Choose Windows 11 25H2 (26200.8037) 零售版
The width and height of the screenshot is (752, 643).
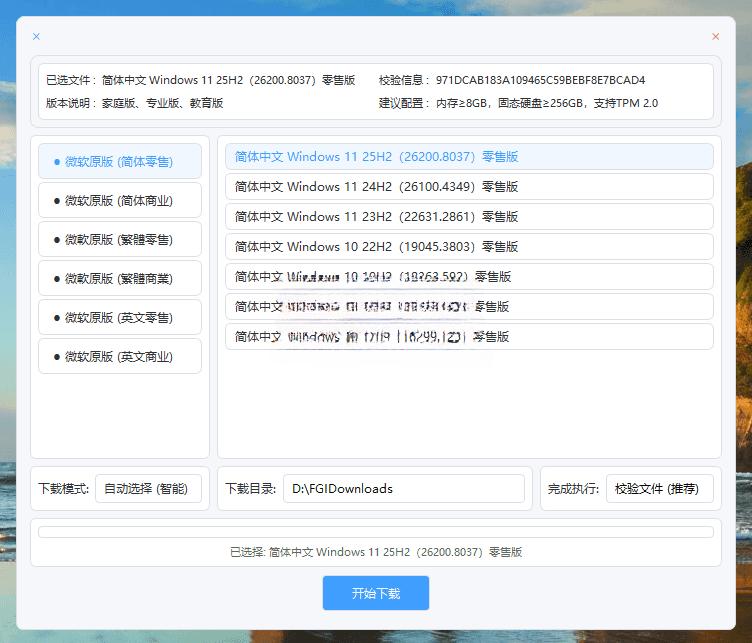[469, 157]
